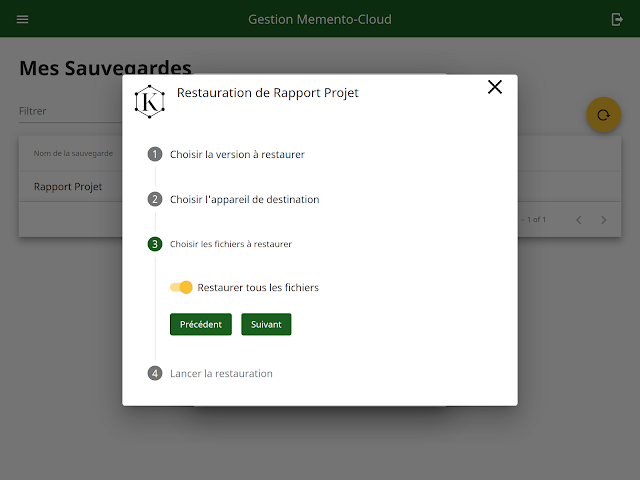
Task: Click the Précédent button
Action: click(x=201, y=324)
